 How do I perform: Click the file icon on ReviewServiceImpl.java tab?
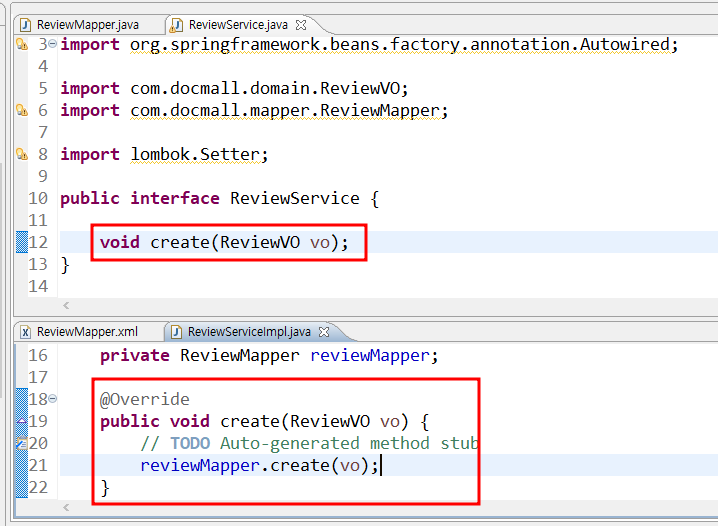[176, 332]
